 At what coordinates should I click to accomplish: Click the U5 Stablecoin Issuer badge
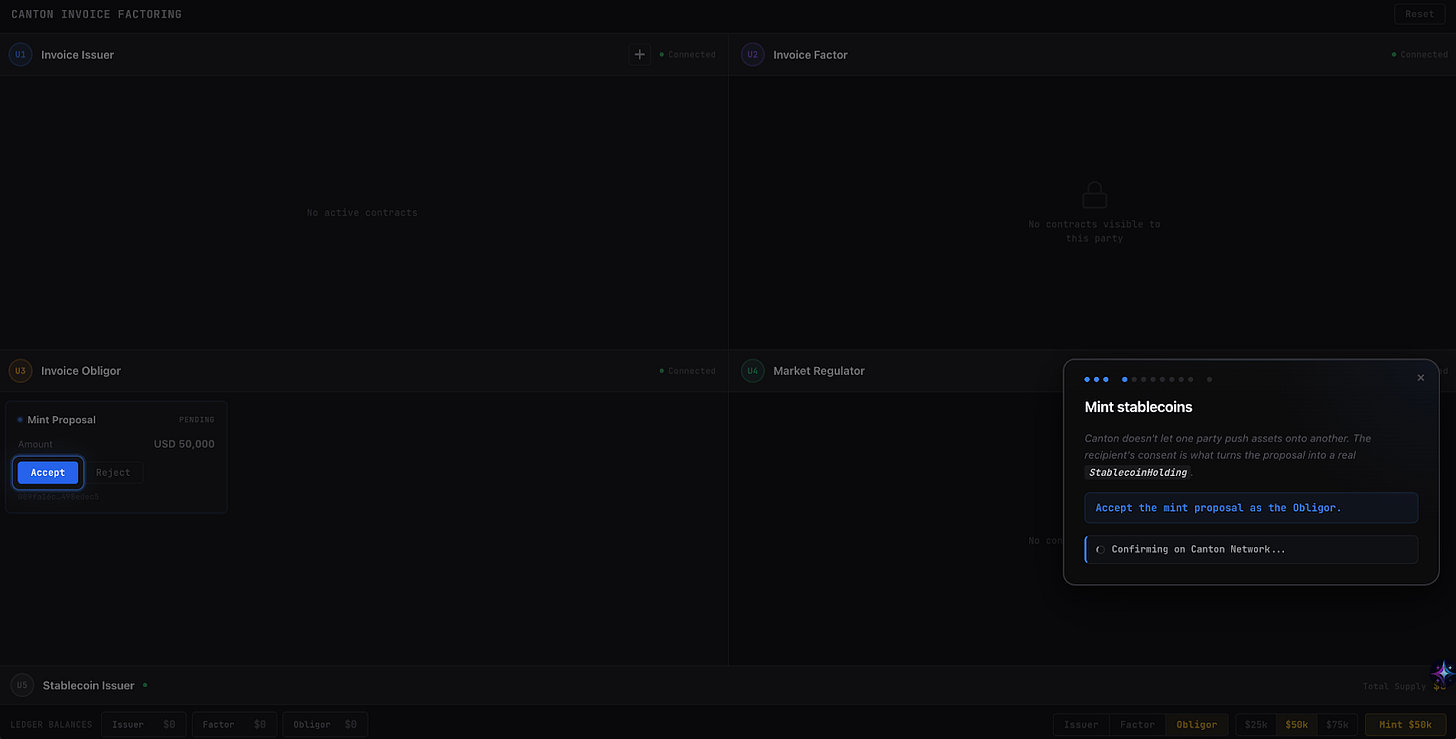(22, 685)
